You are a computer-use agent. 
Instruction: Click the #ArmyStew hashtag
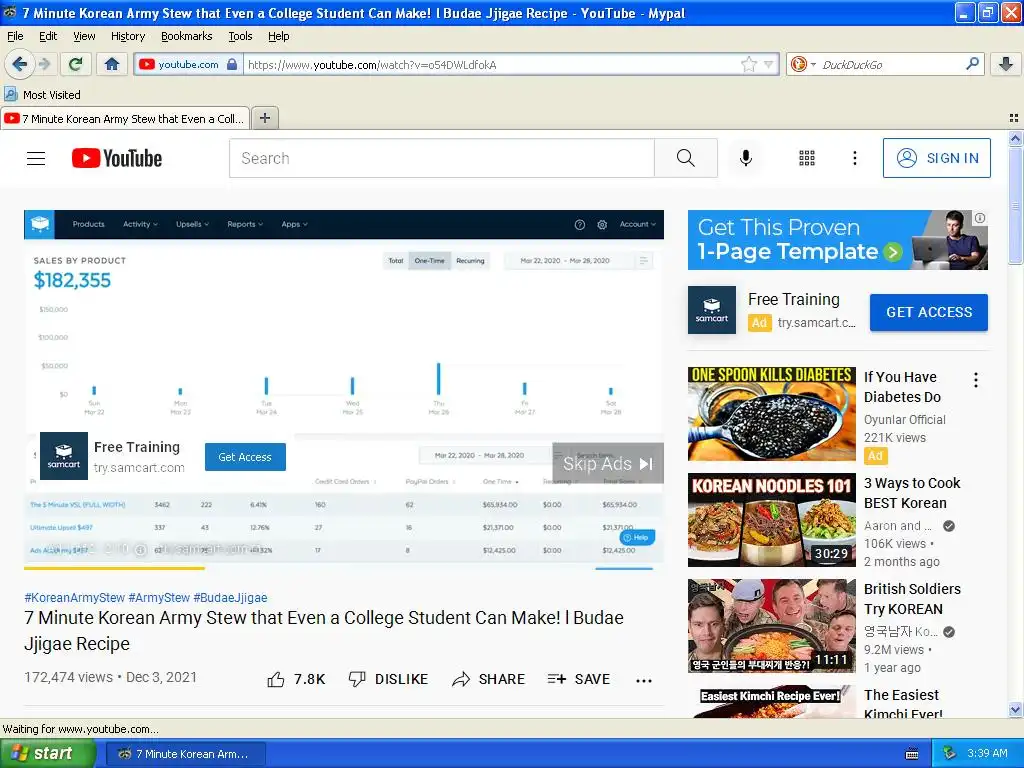159,597
